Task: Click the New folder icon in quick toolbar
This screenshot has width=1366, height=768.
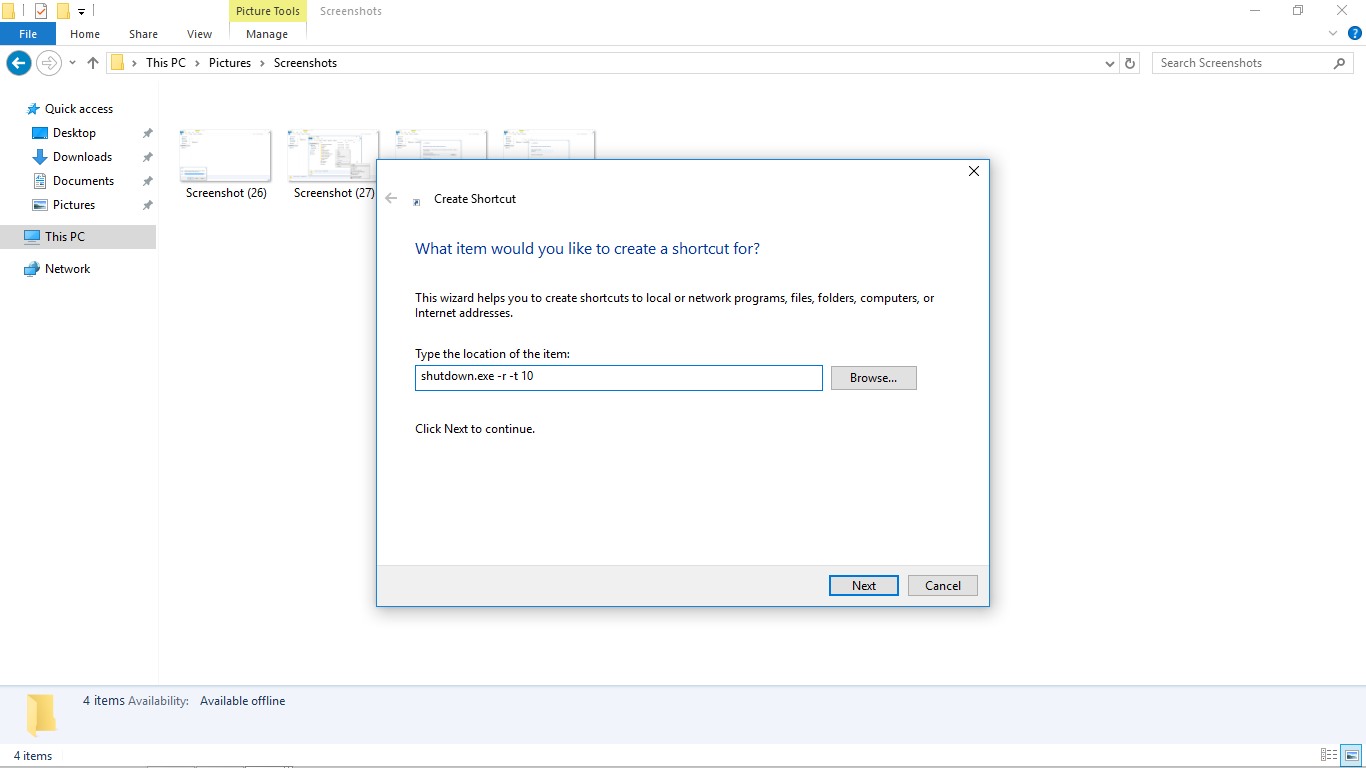Action: pyautogui.click(x=63, y=11)
